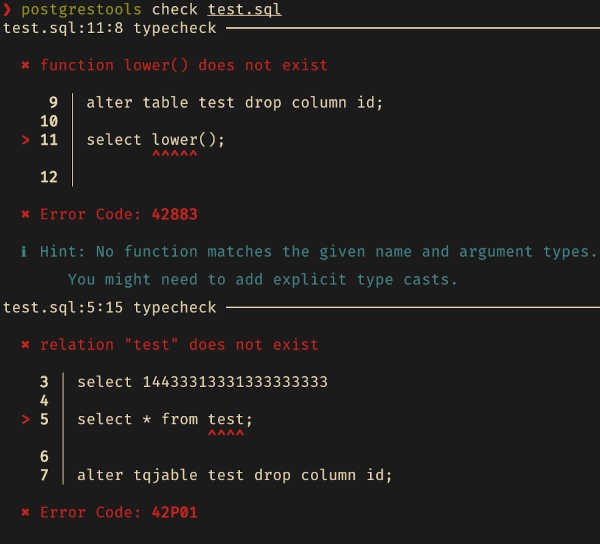The height and width of the screenshot is (544, 600).
Task: Click the 'You might need to add explicit type casts' text
Action: point(262,280)
